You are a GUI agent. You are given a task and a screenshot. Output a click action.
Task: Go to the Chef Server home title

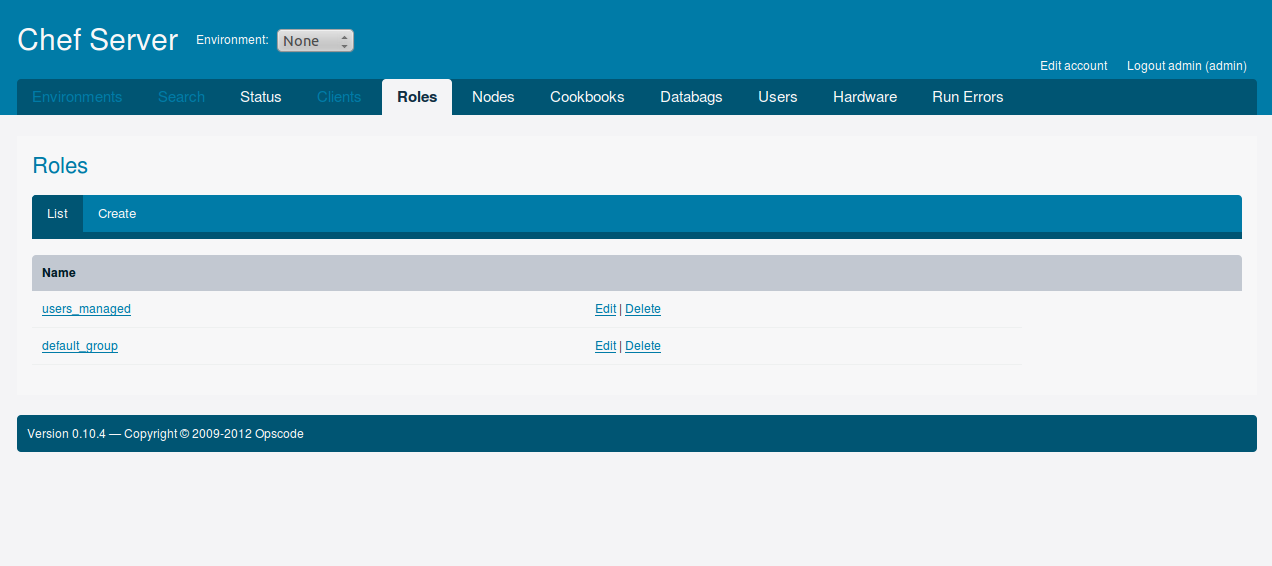pos(98,40)
